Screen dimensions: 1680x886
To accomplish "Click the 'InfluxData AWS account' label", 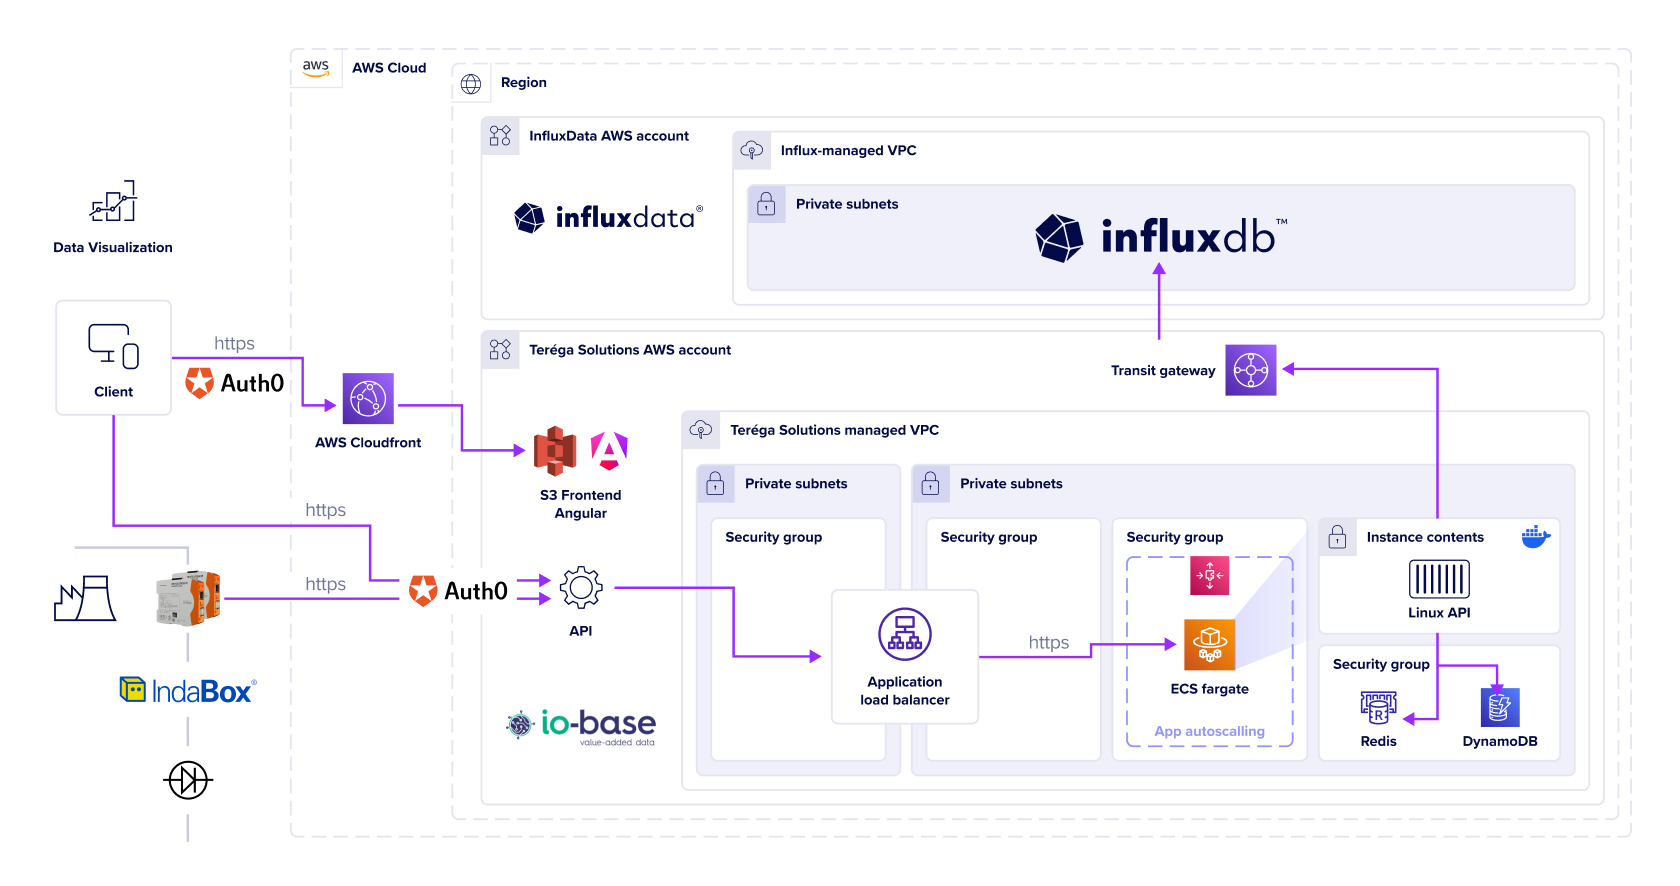I will click(609, 136).
